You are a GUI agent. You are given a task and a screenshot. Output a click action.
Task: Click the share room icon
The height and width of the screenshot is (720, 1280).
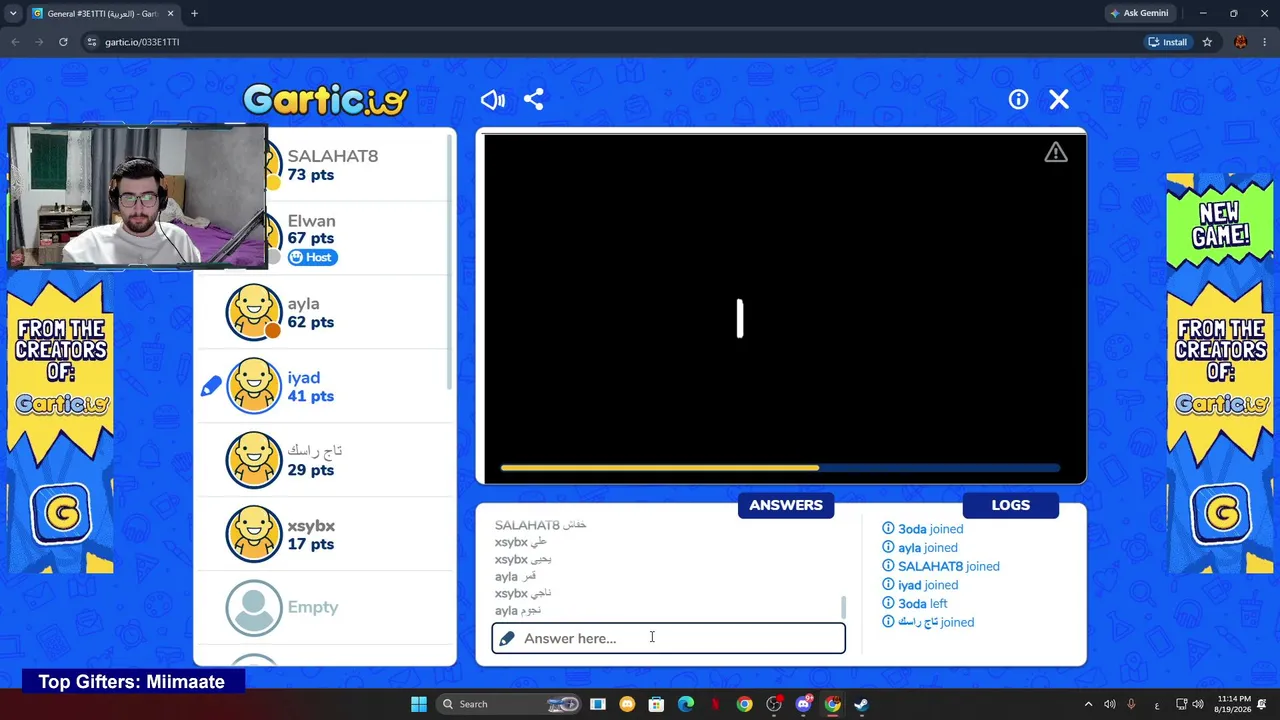[x=534, y=100]
